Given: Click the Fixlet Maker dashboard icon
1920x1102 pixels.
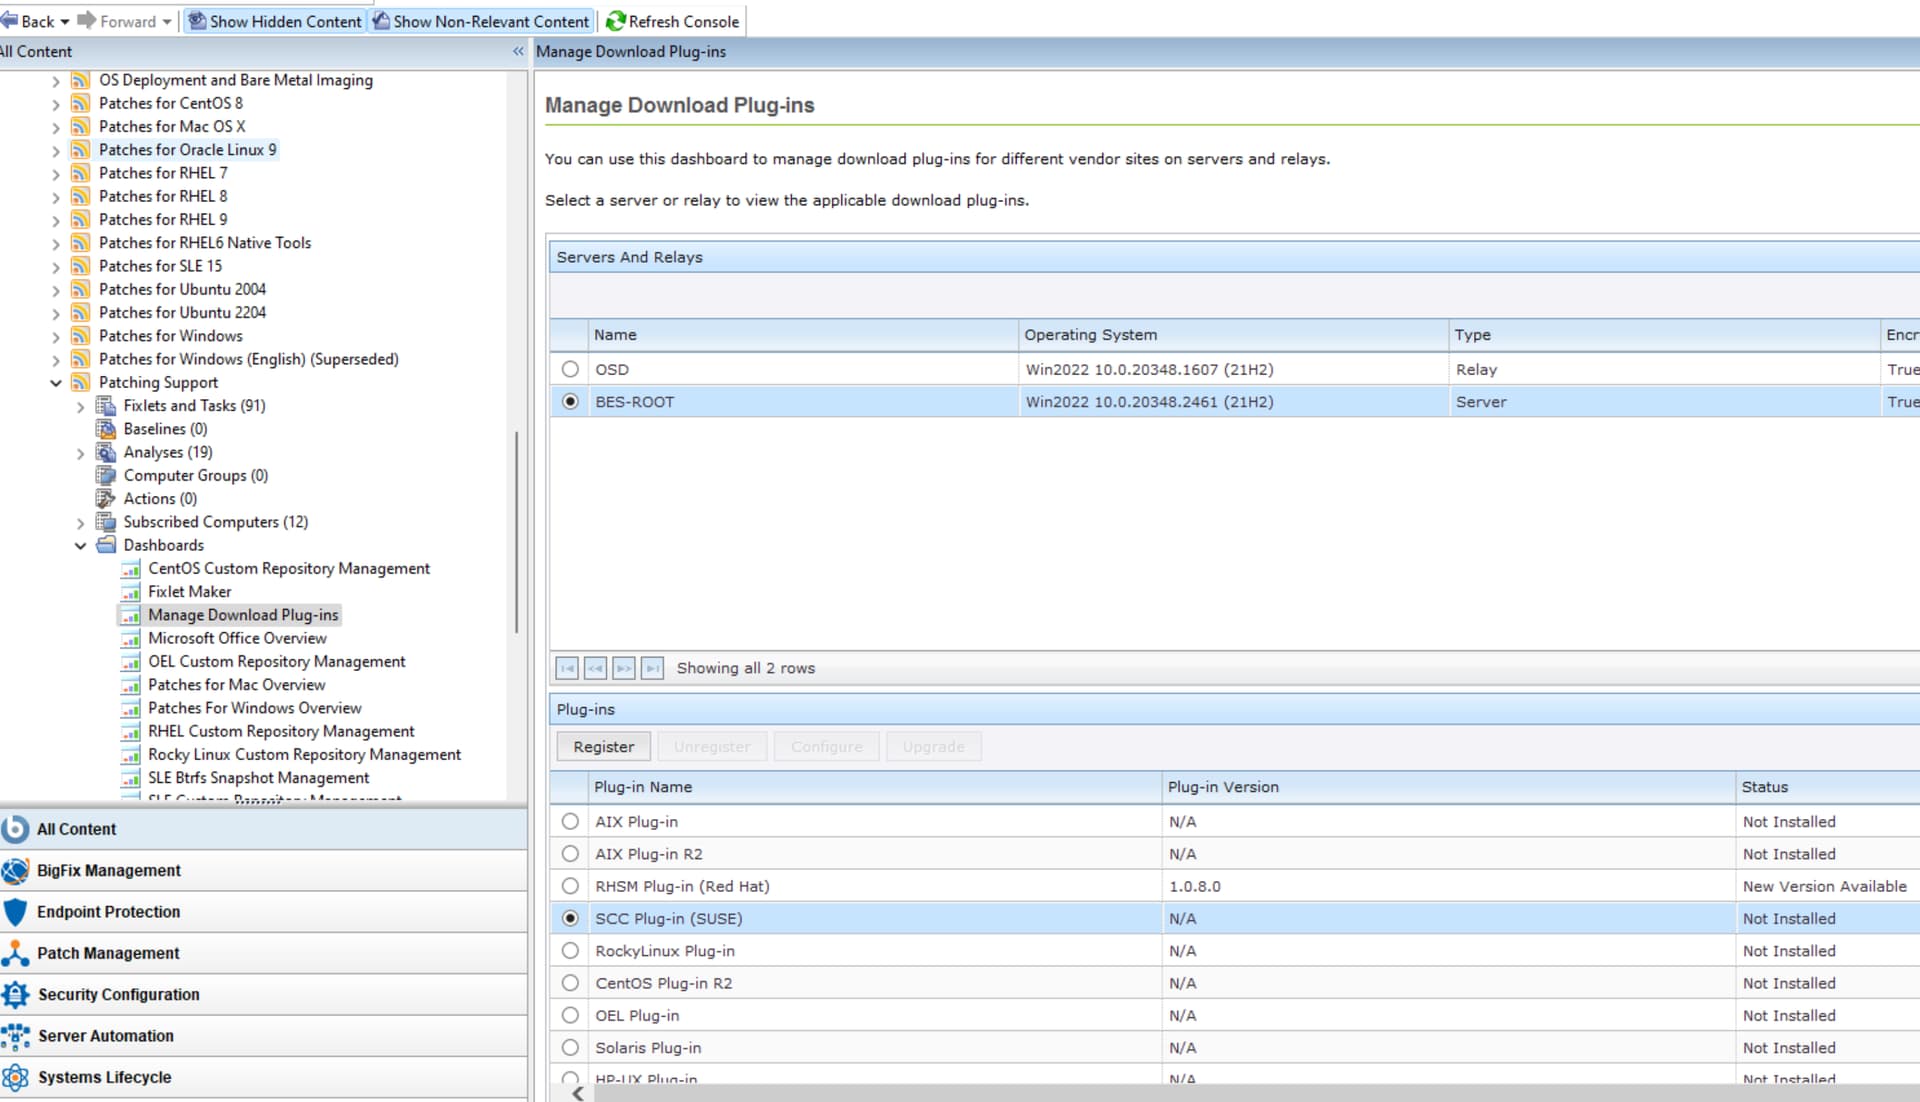Looking at the screenshot, I should pos(131,592).
